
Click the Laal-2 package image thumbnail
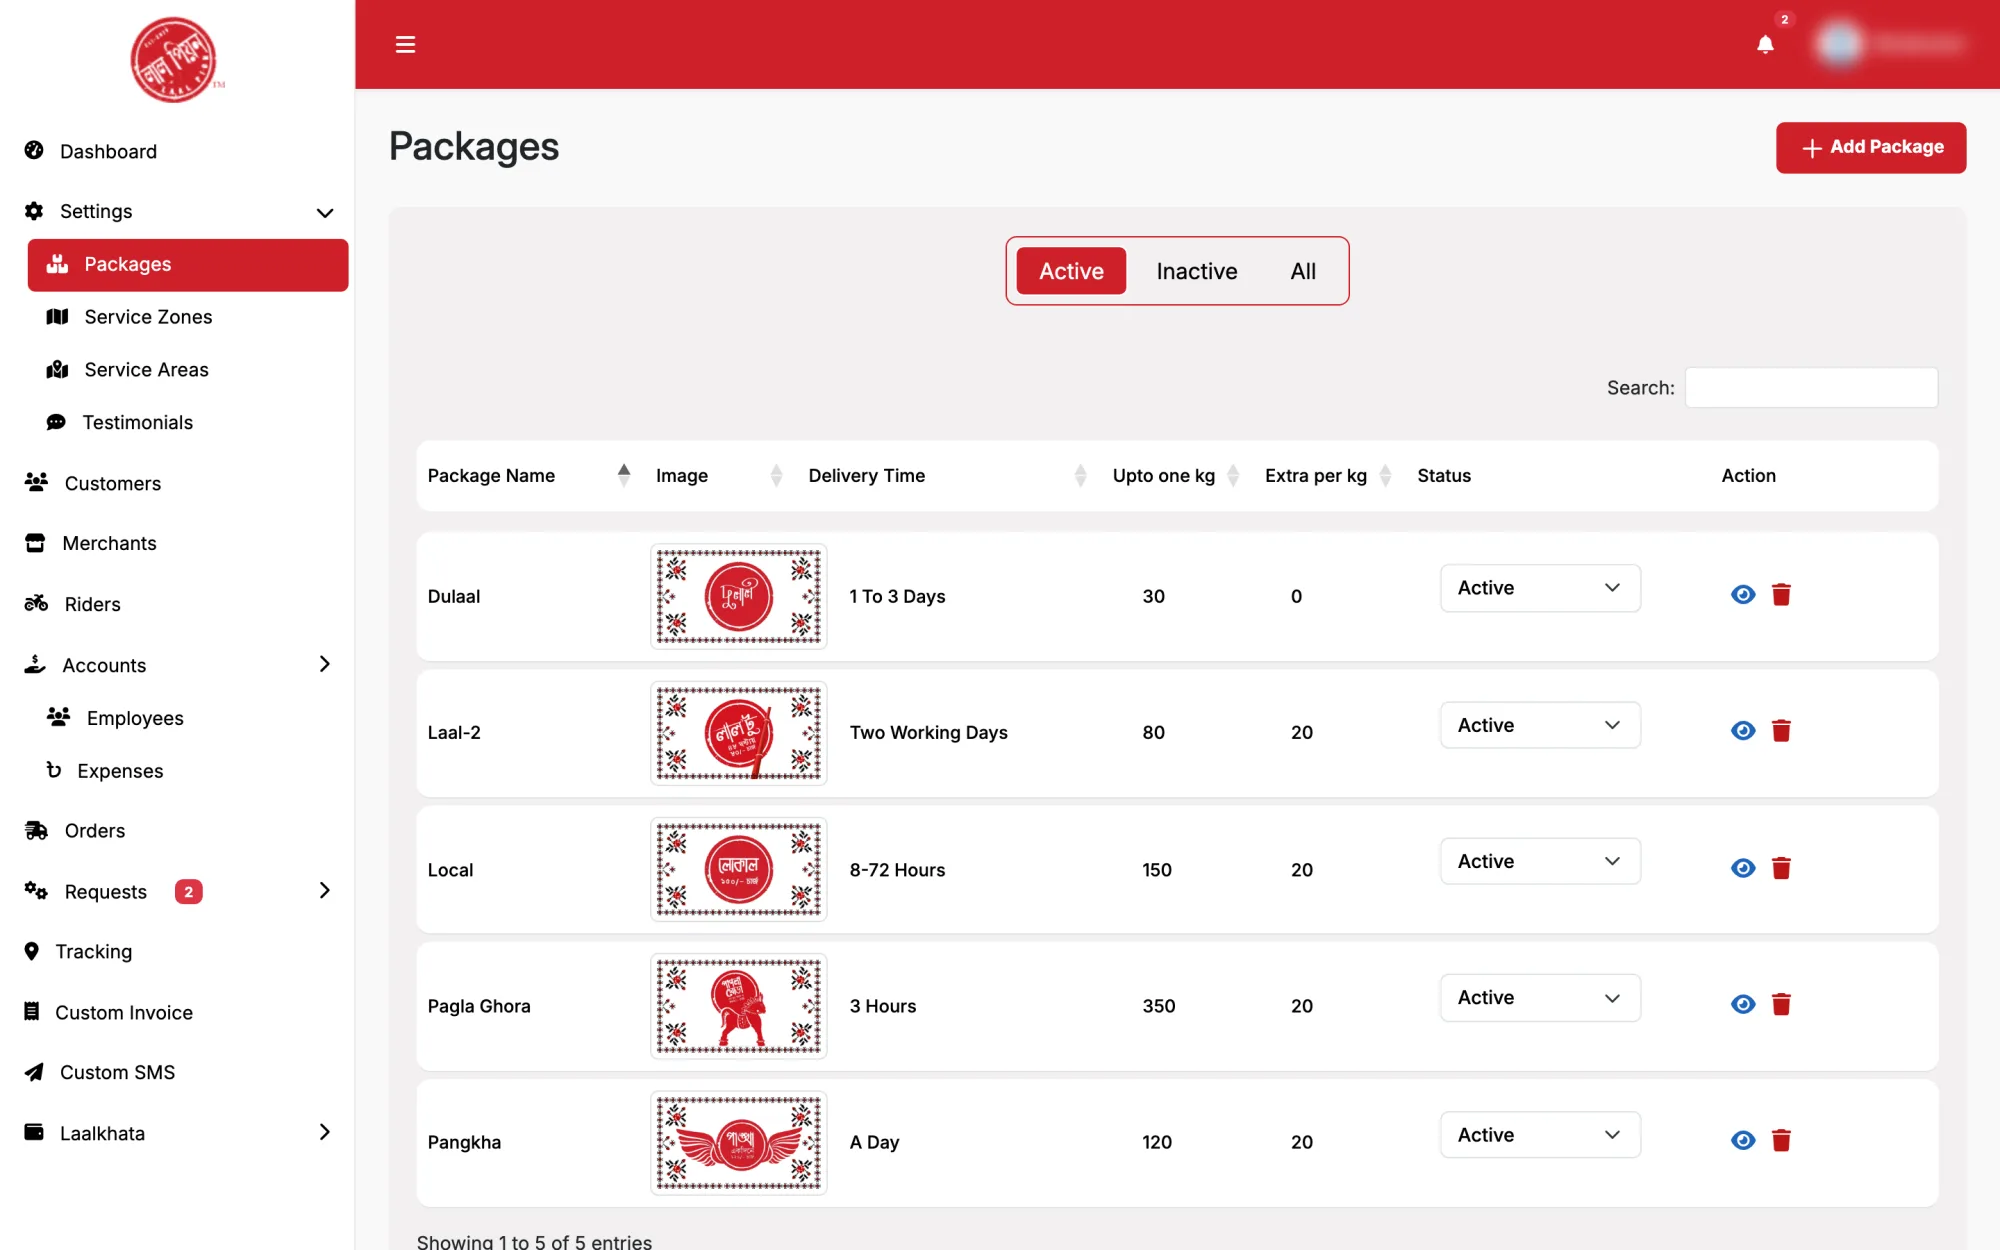[x=739, y=733]
